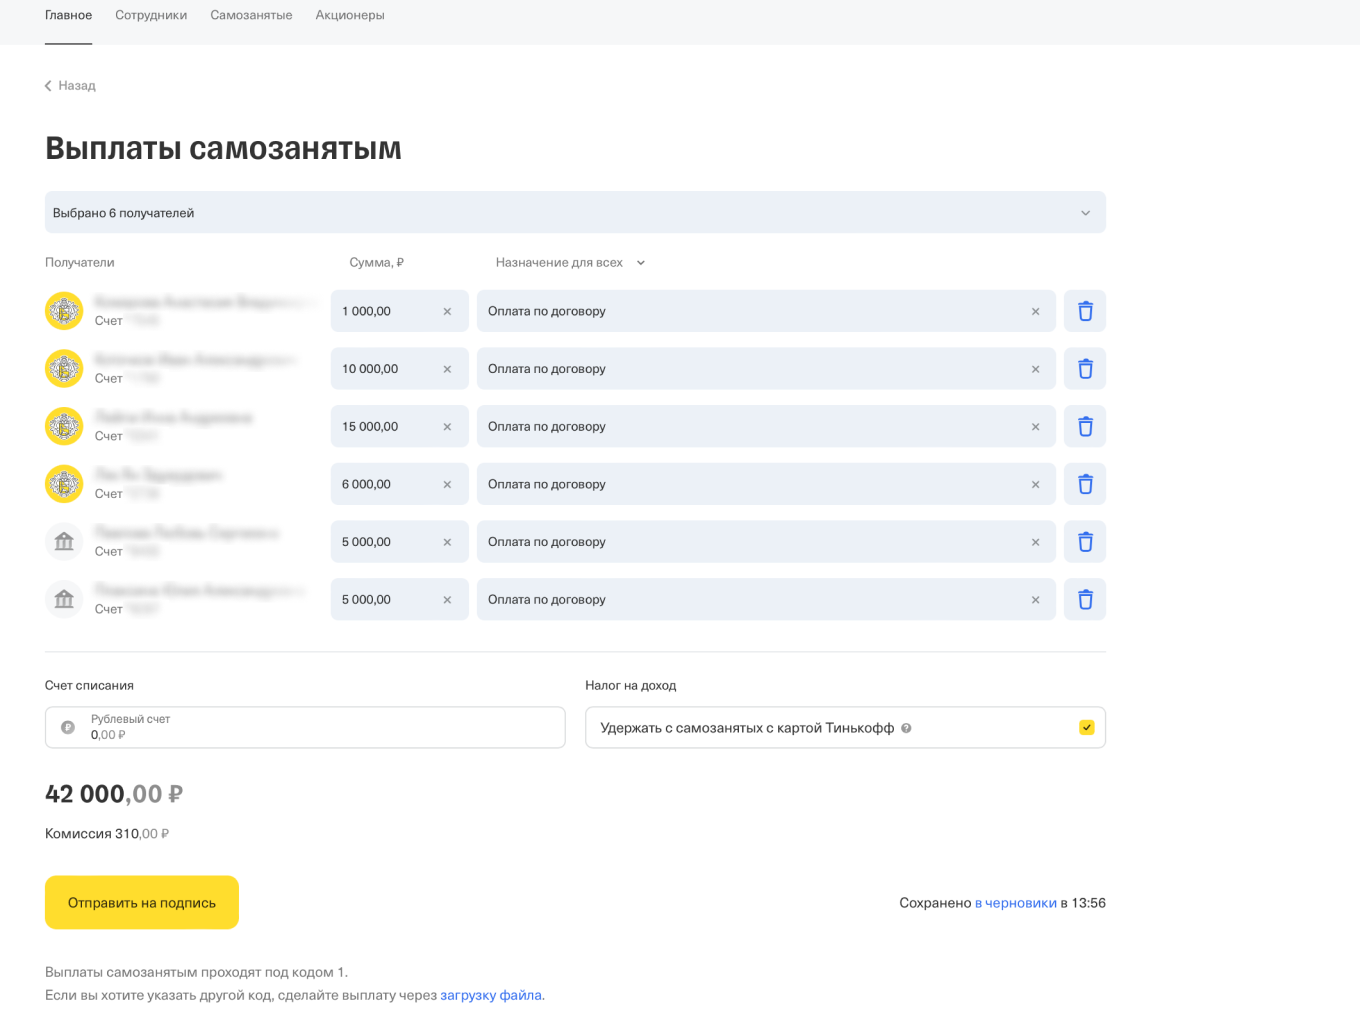This screenshot has height=1029, width=1360.
Task: Click the 15 000,00 amount input field
Action: pos(385,427)
